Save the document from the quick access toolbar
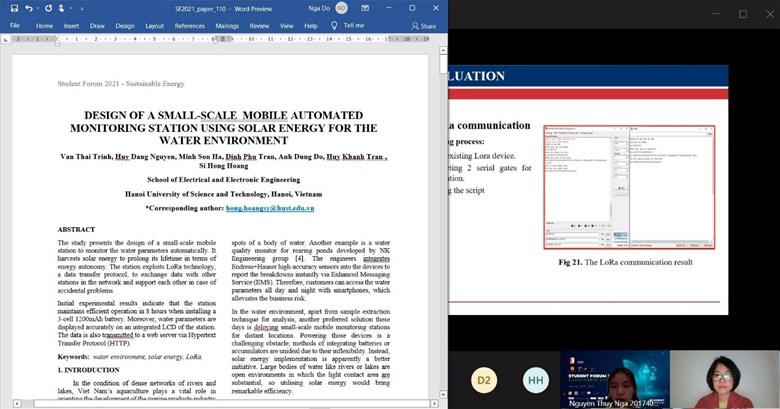The image size is (780, 409). coord(14,8)
